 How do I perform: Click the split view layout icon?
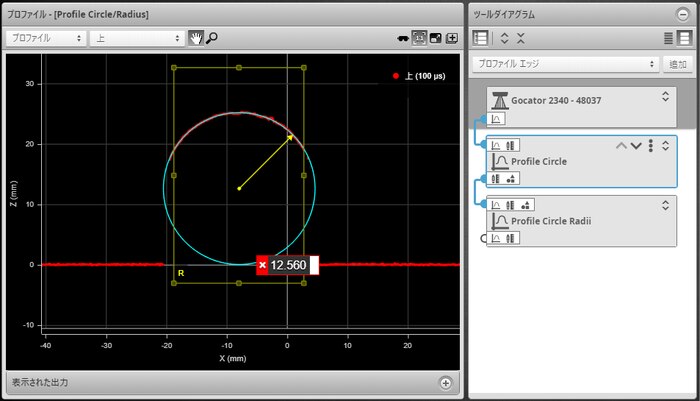436,38
